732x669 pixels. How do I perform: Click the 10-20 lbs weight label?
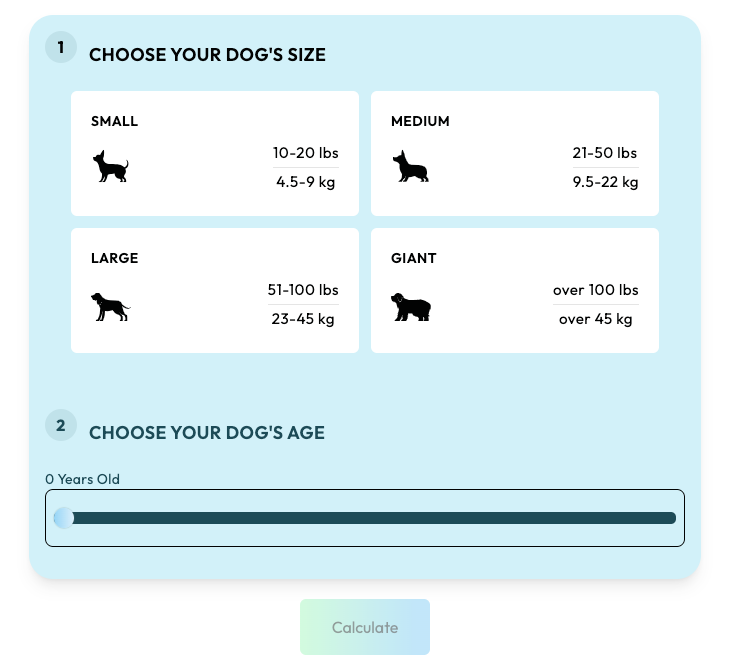click(306, 153)
